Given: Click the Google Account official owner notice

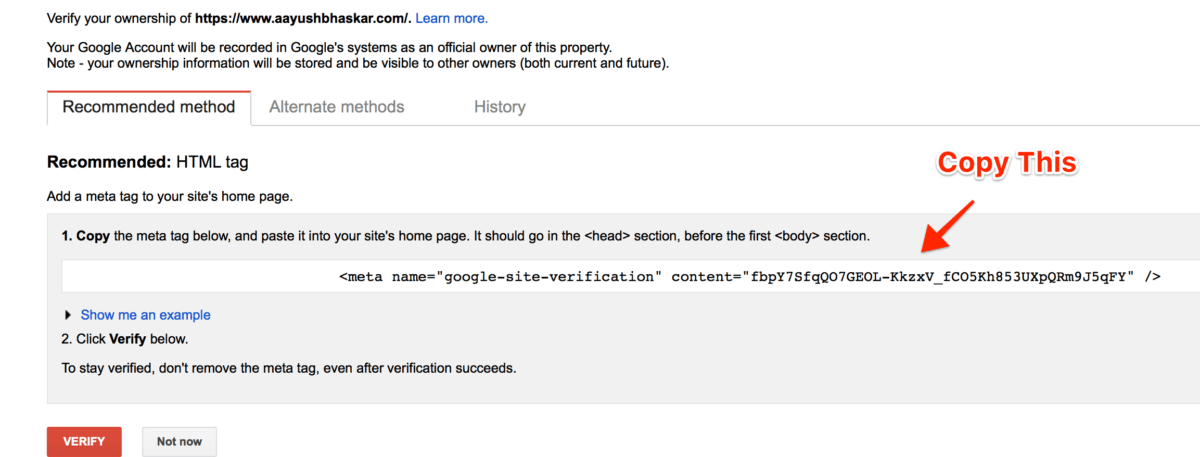Looking at the screenshot, I should pyautogui.click(x=329, y=47).
